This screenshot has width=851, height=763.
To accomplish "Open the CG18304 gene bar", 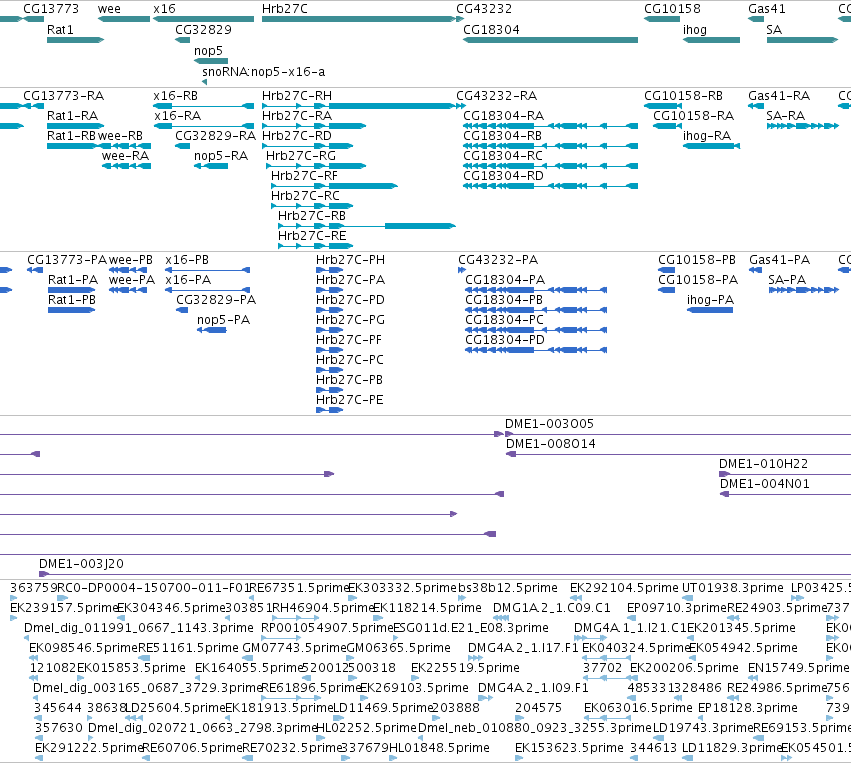I will click(550, 40).
